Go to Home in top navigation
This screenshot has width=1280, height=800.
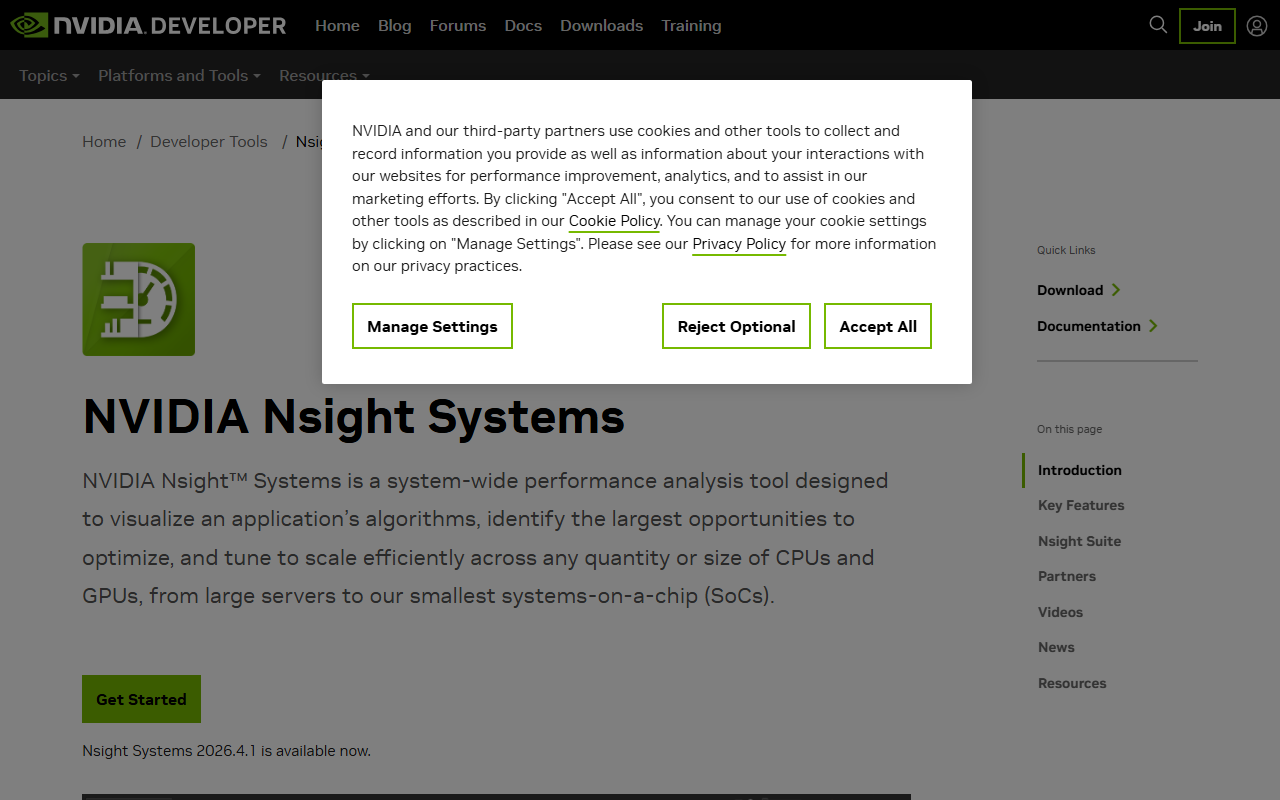[x=337, y=26]
